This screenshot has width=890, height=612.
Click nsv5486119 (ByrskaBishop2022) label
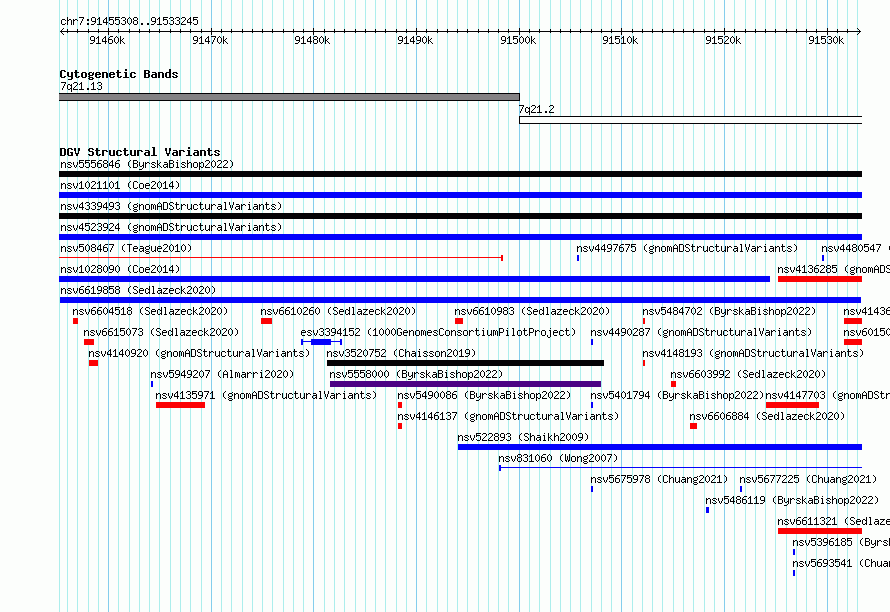click(x=792, y=500)
